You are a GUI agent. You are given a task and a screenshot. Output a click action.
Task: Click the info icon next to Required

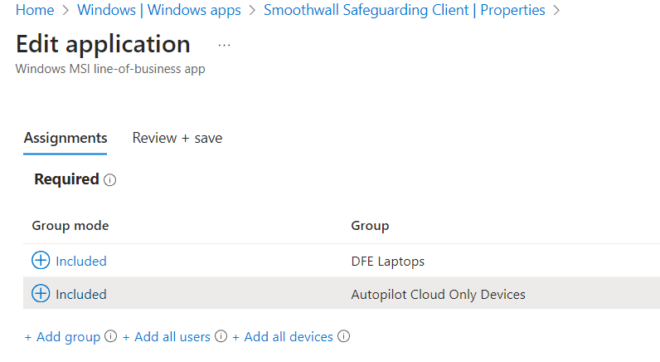click(110, 180)
